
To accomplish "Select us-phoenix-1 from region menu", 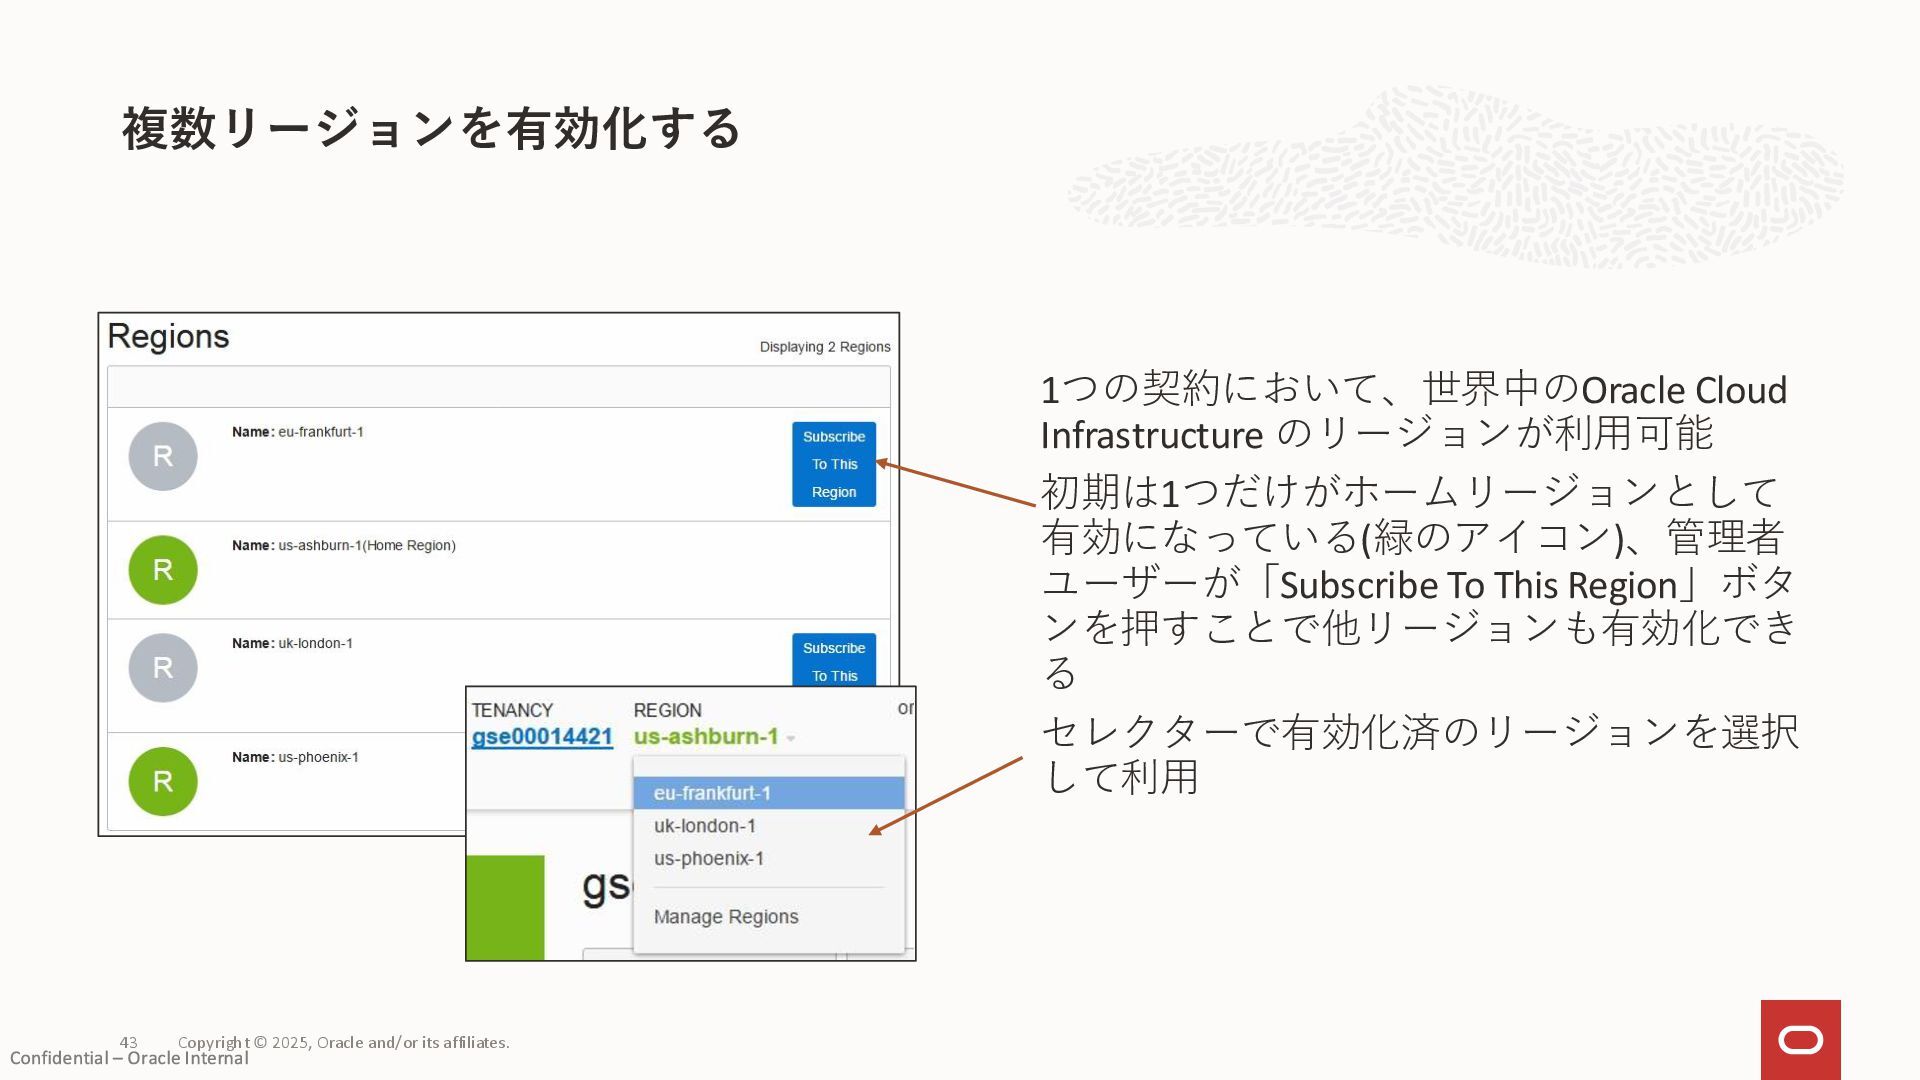I will tap(709, 859).
